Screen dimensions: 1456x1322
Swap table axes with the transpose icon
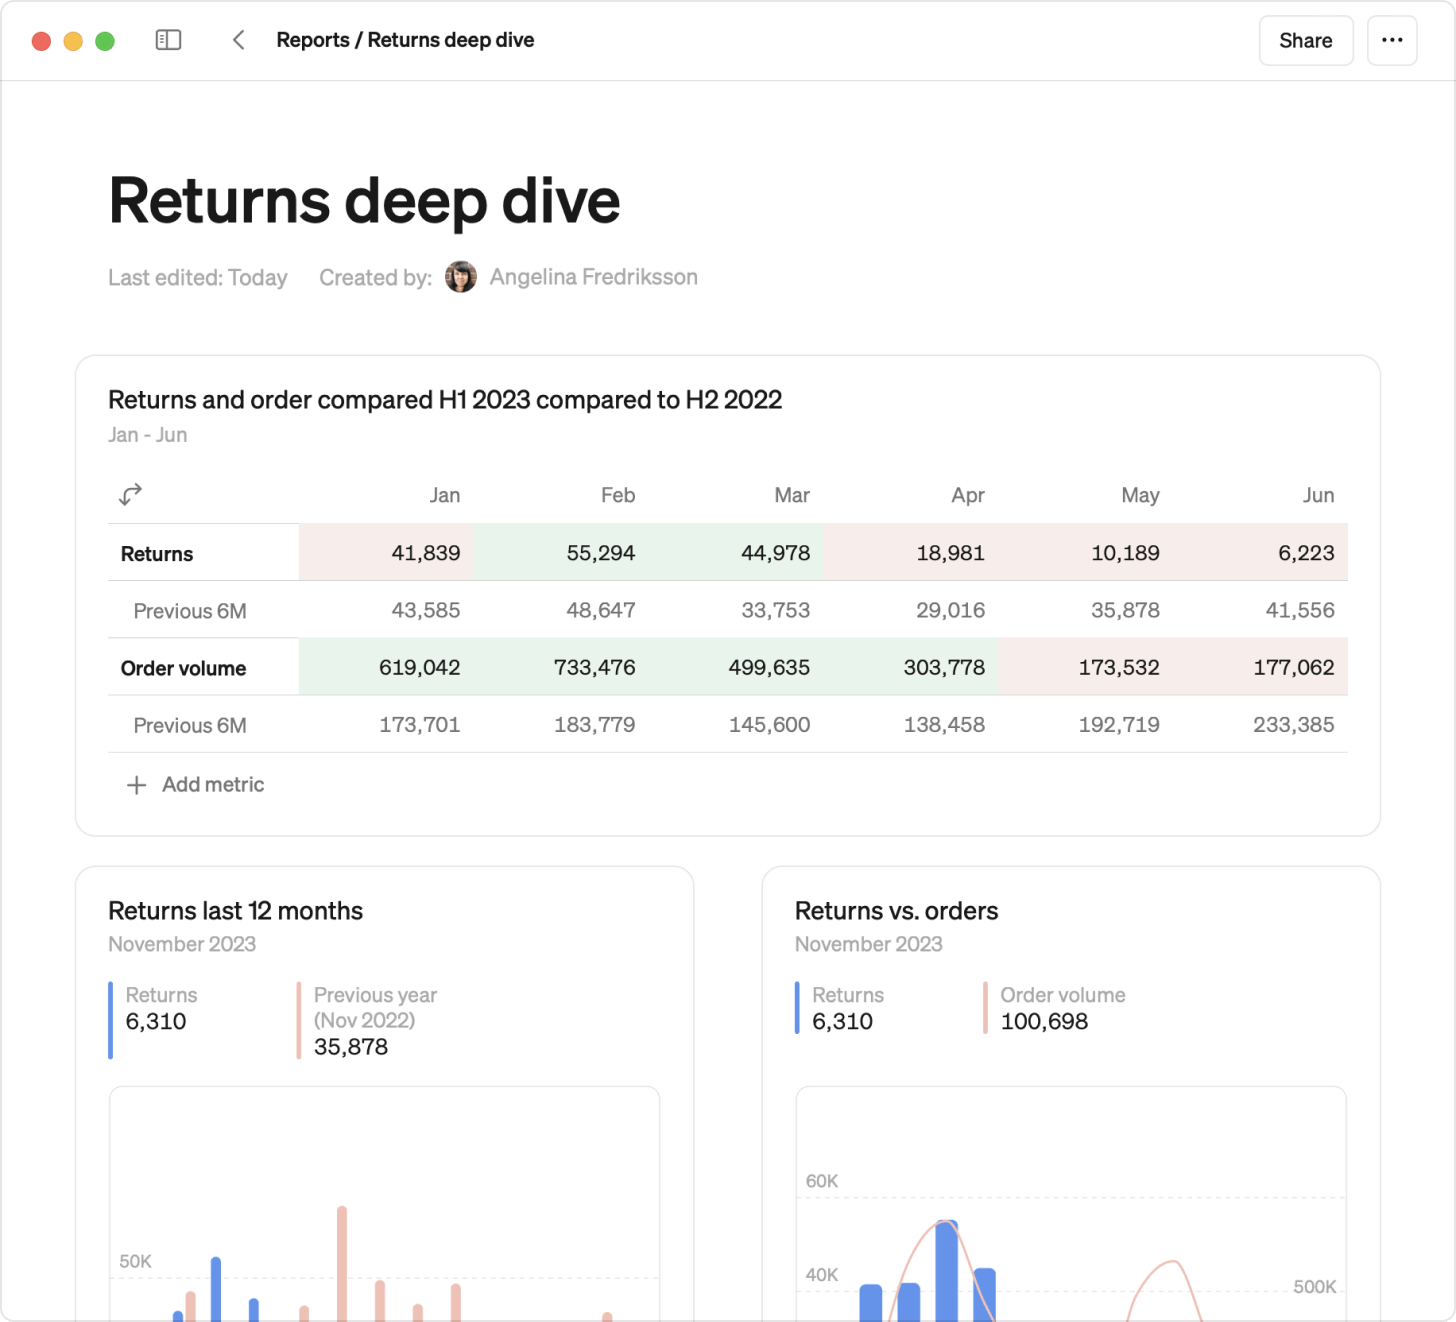pyautogui.click(x=131, y=494)
